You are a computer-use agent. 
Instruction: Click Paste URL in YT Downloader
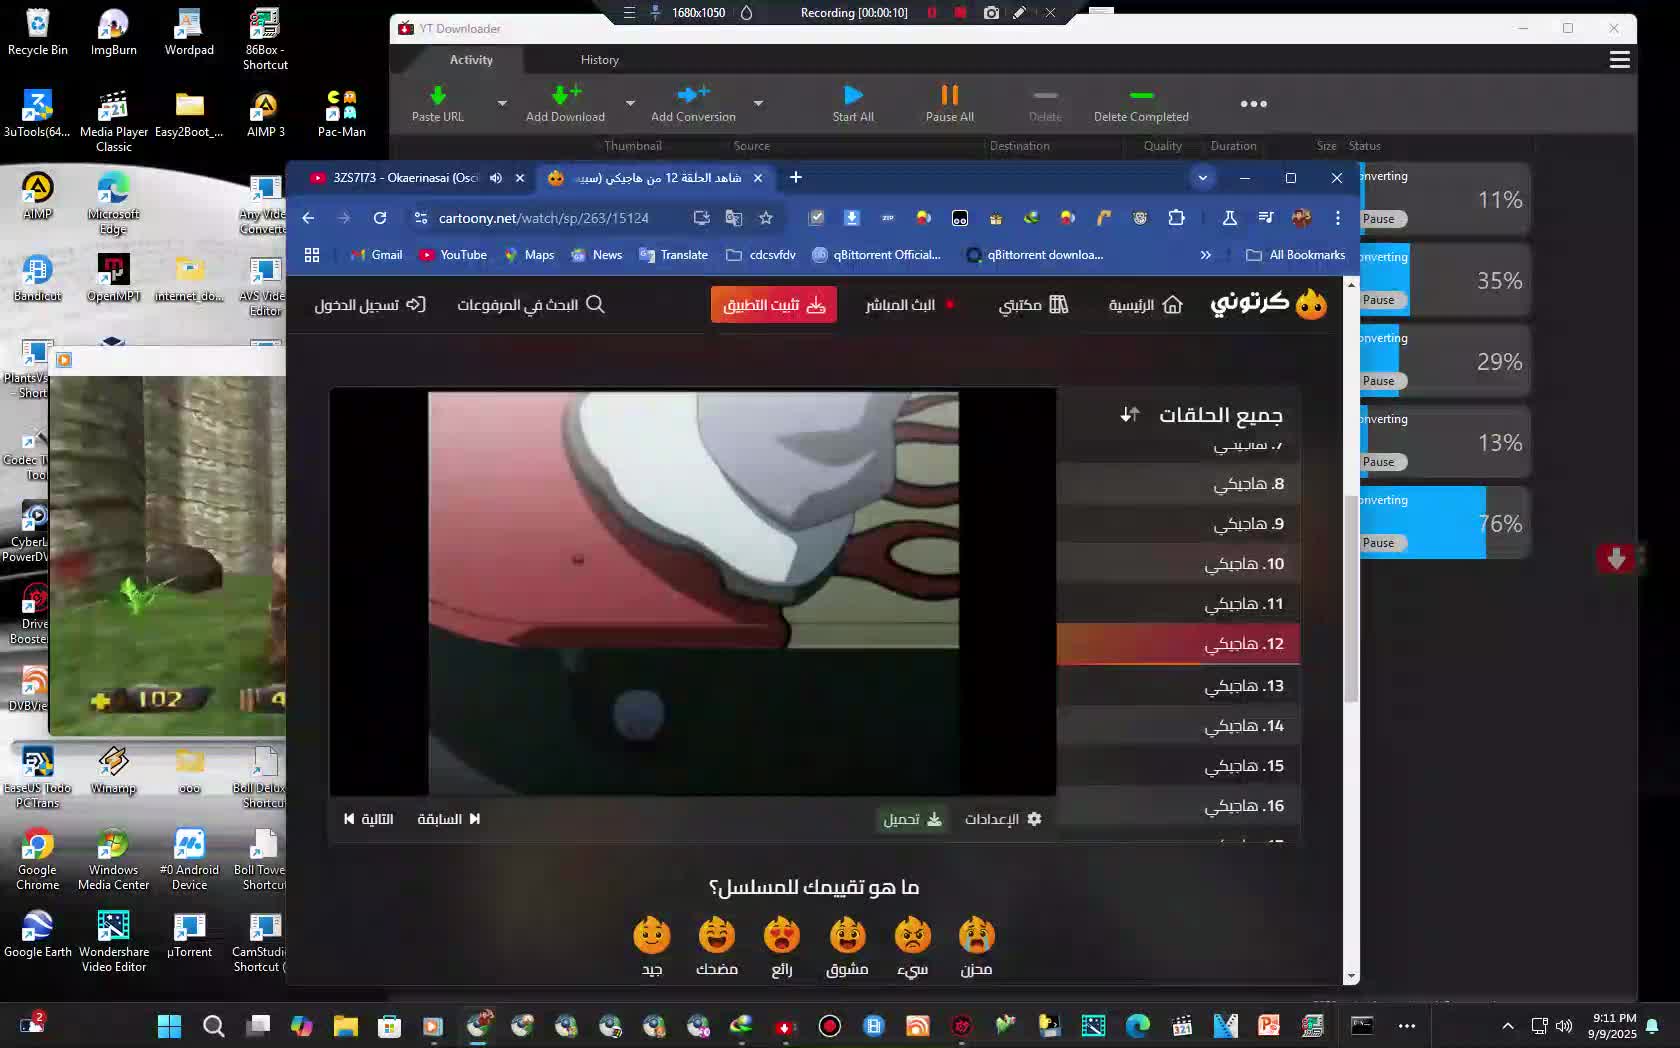point(438,103)
